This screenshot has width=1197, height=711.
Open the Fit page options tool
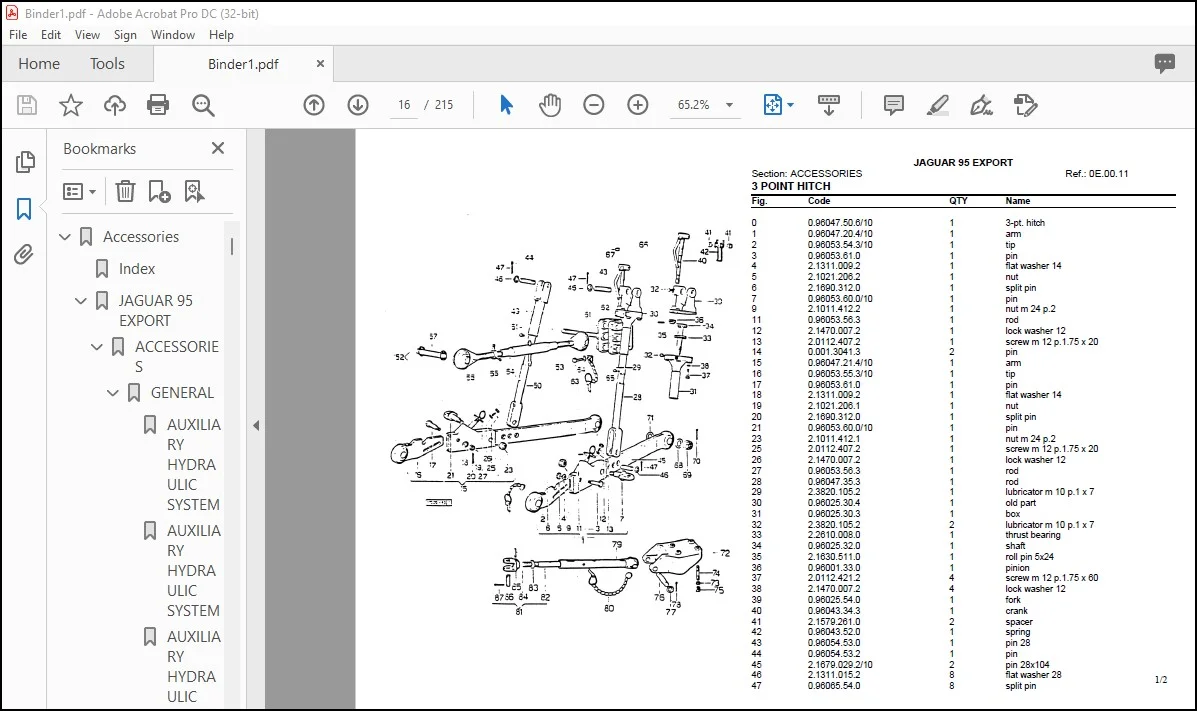778,105
